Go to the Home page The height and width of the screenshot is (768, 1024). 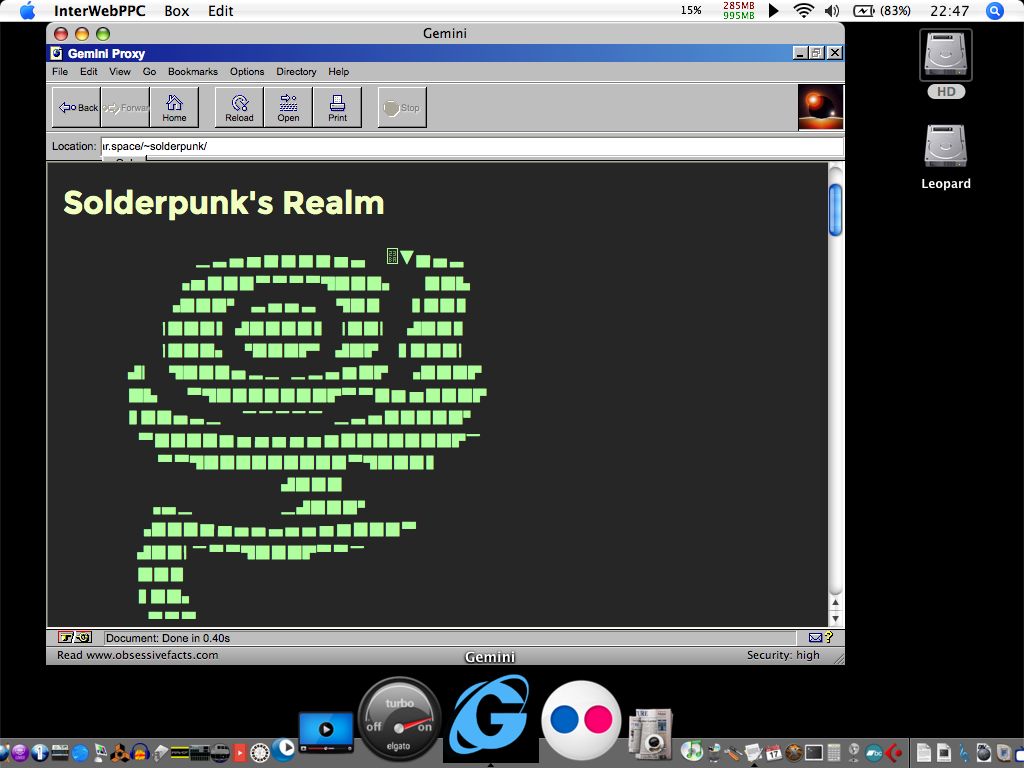174,107
